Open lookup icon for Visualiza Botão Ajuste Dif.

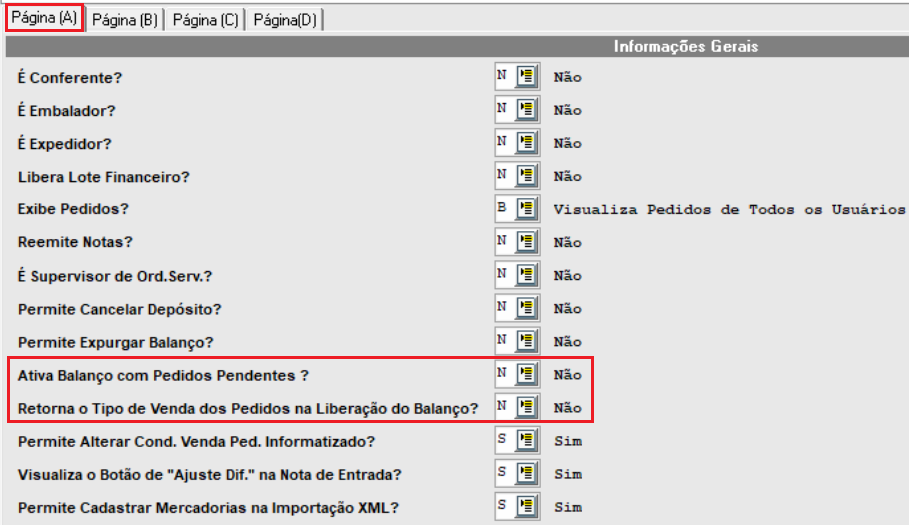528,474
